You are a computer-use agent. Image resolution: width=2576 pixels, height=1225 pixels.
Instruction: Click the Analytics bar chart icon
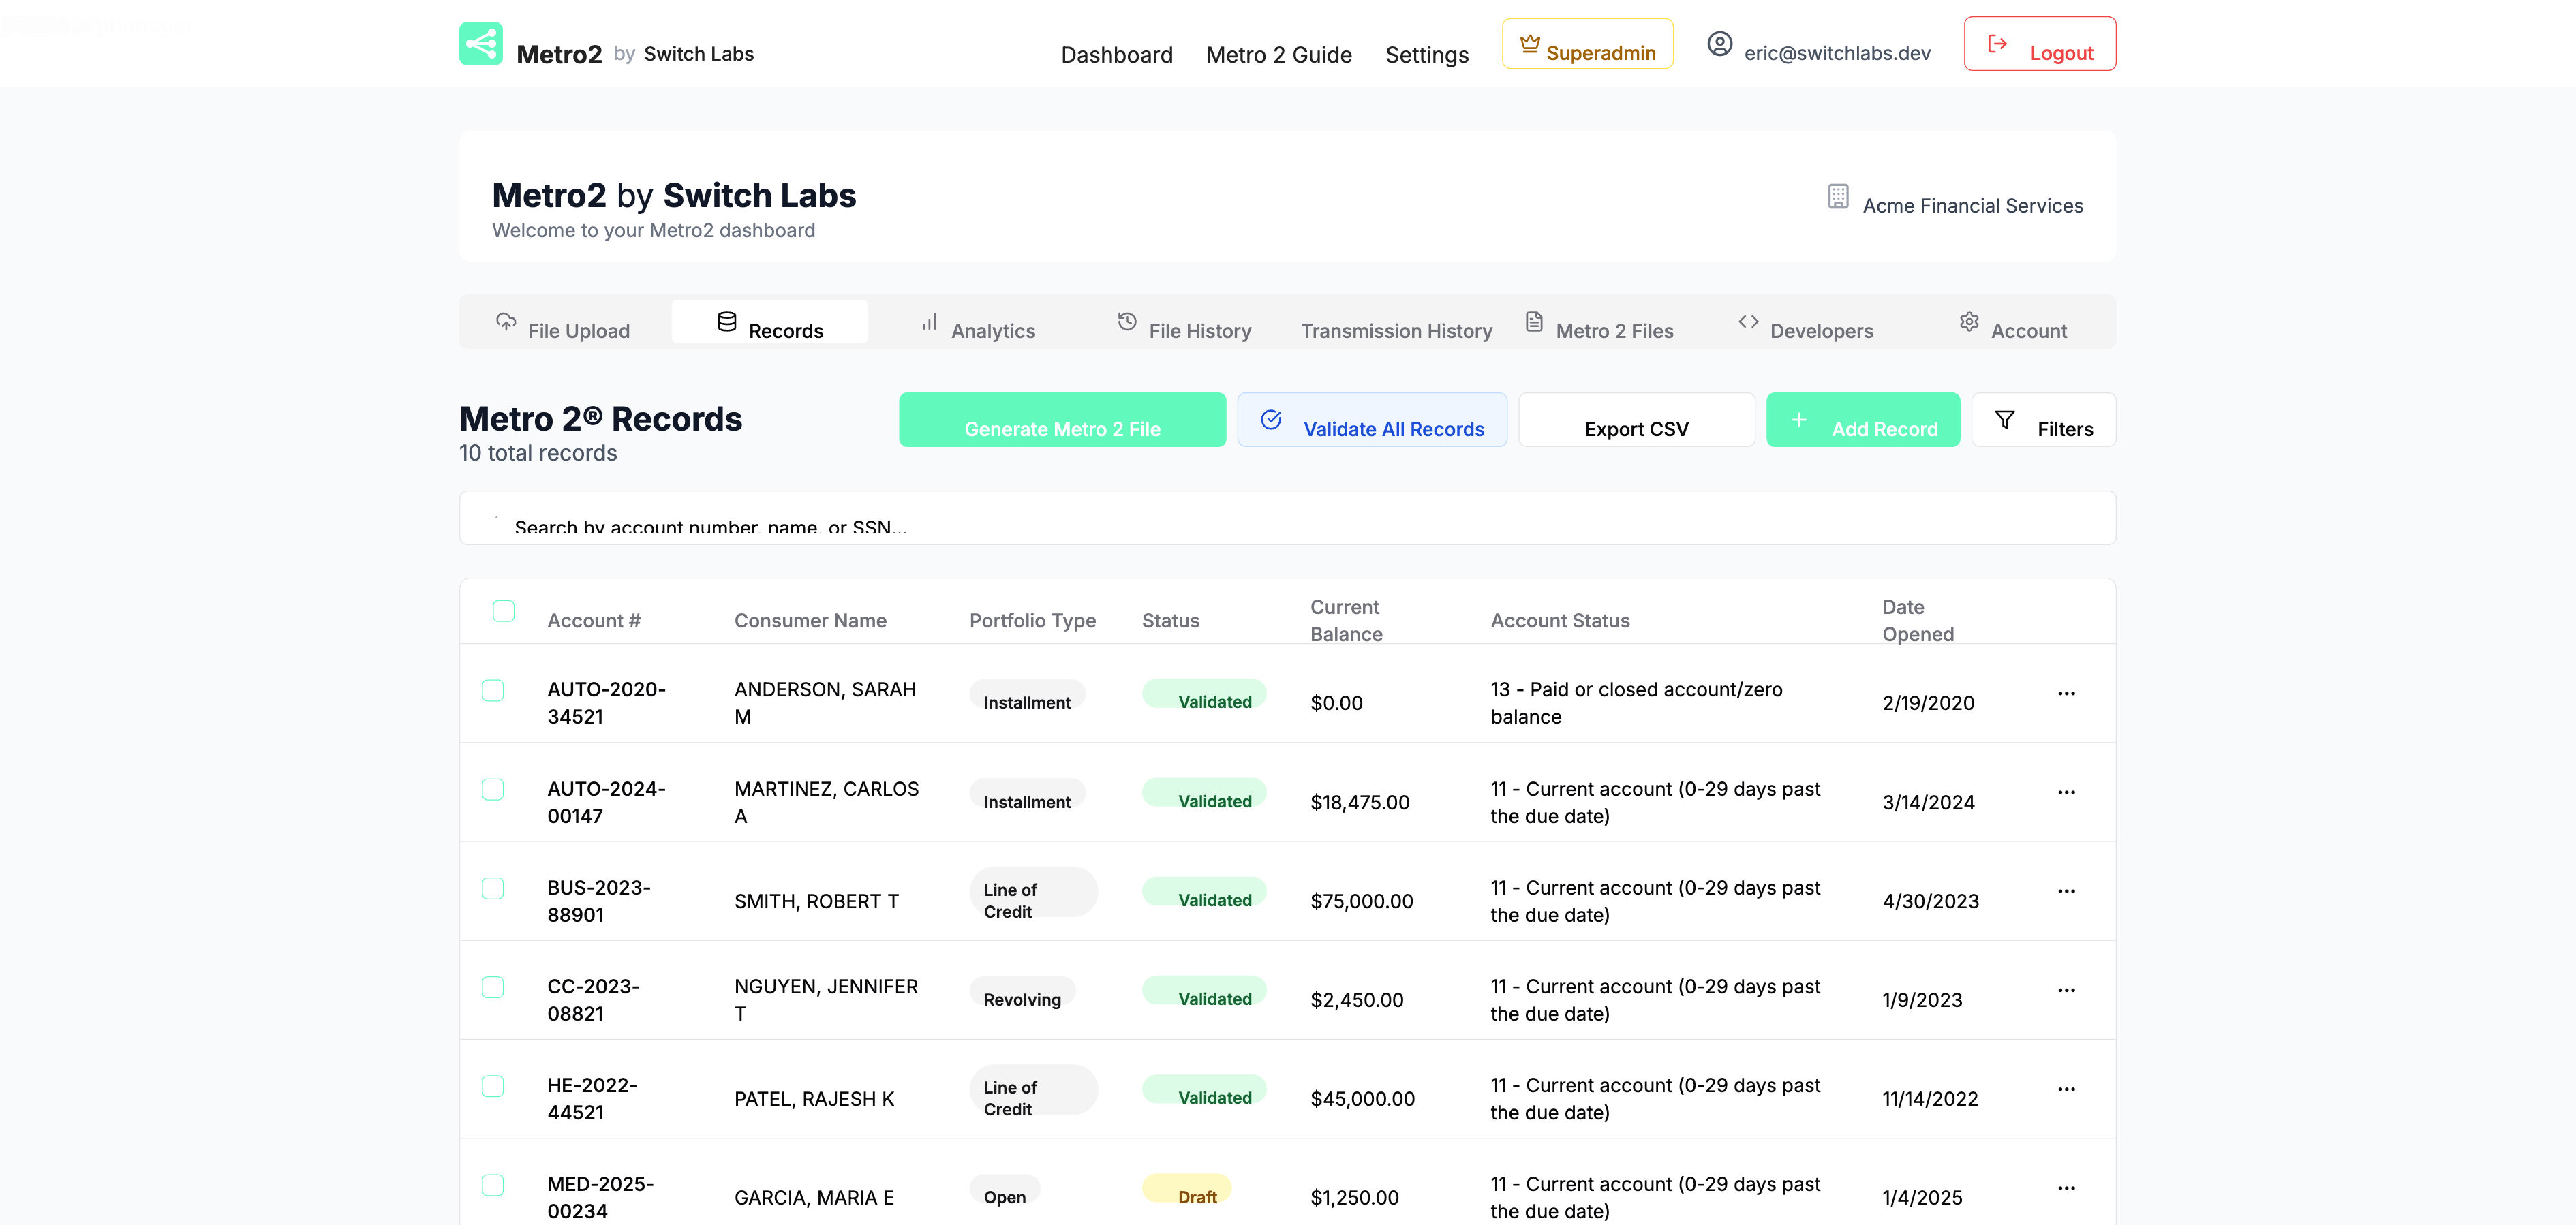[x=929, y=322]
